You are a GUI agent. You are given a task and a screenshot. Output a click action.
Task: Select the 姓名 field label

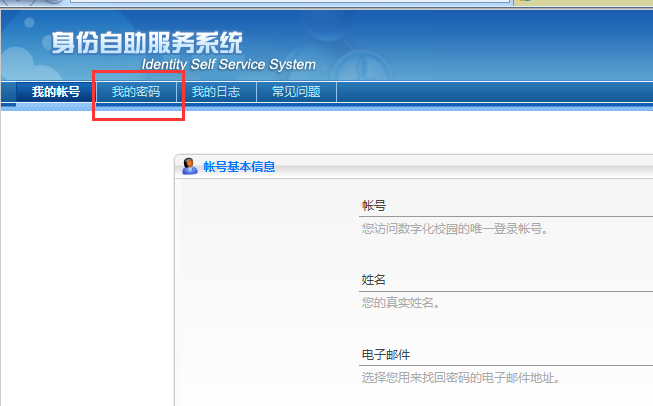coord(373,280)
